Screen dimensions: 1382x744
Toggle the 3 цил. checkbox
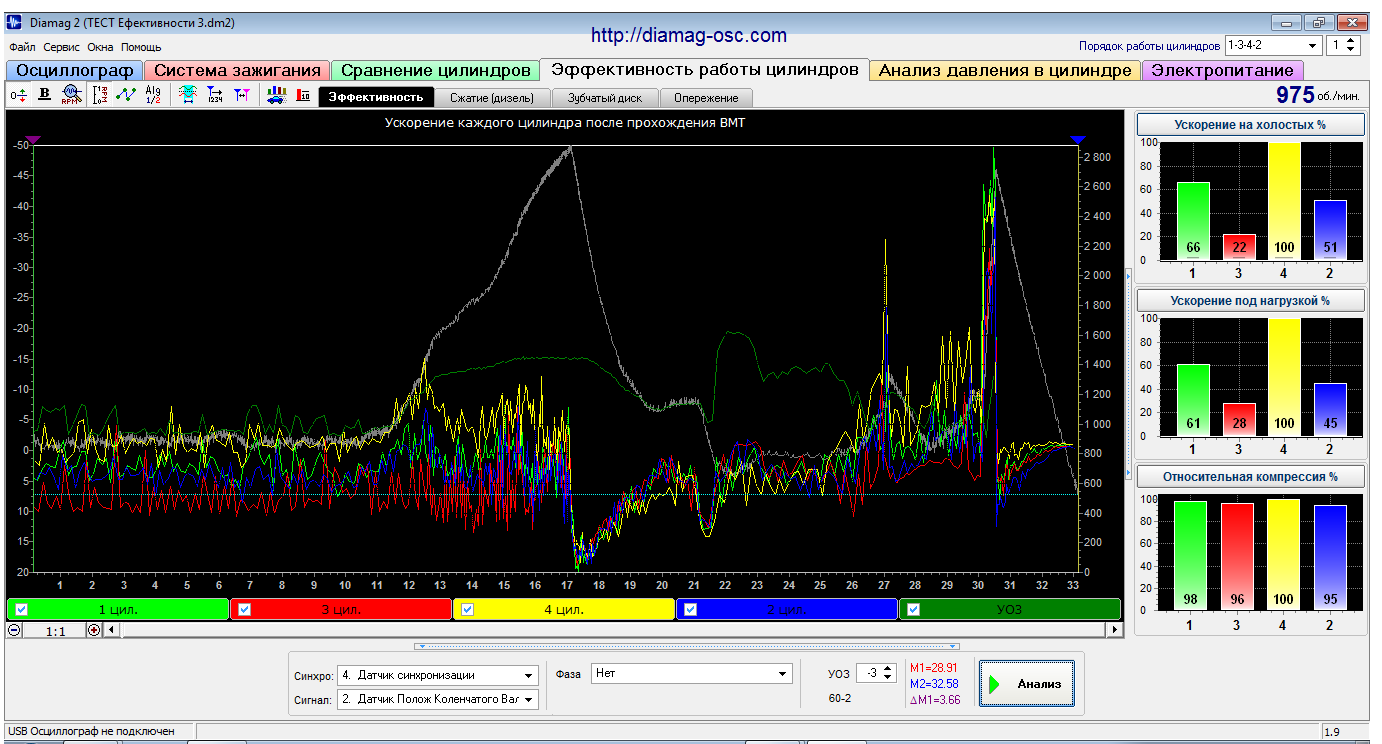[x=245, y=609]
